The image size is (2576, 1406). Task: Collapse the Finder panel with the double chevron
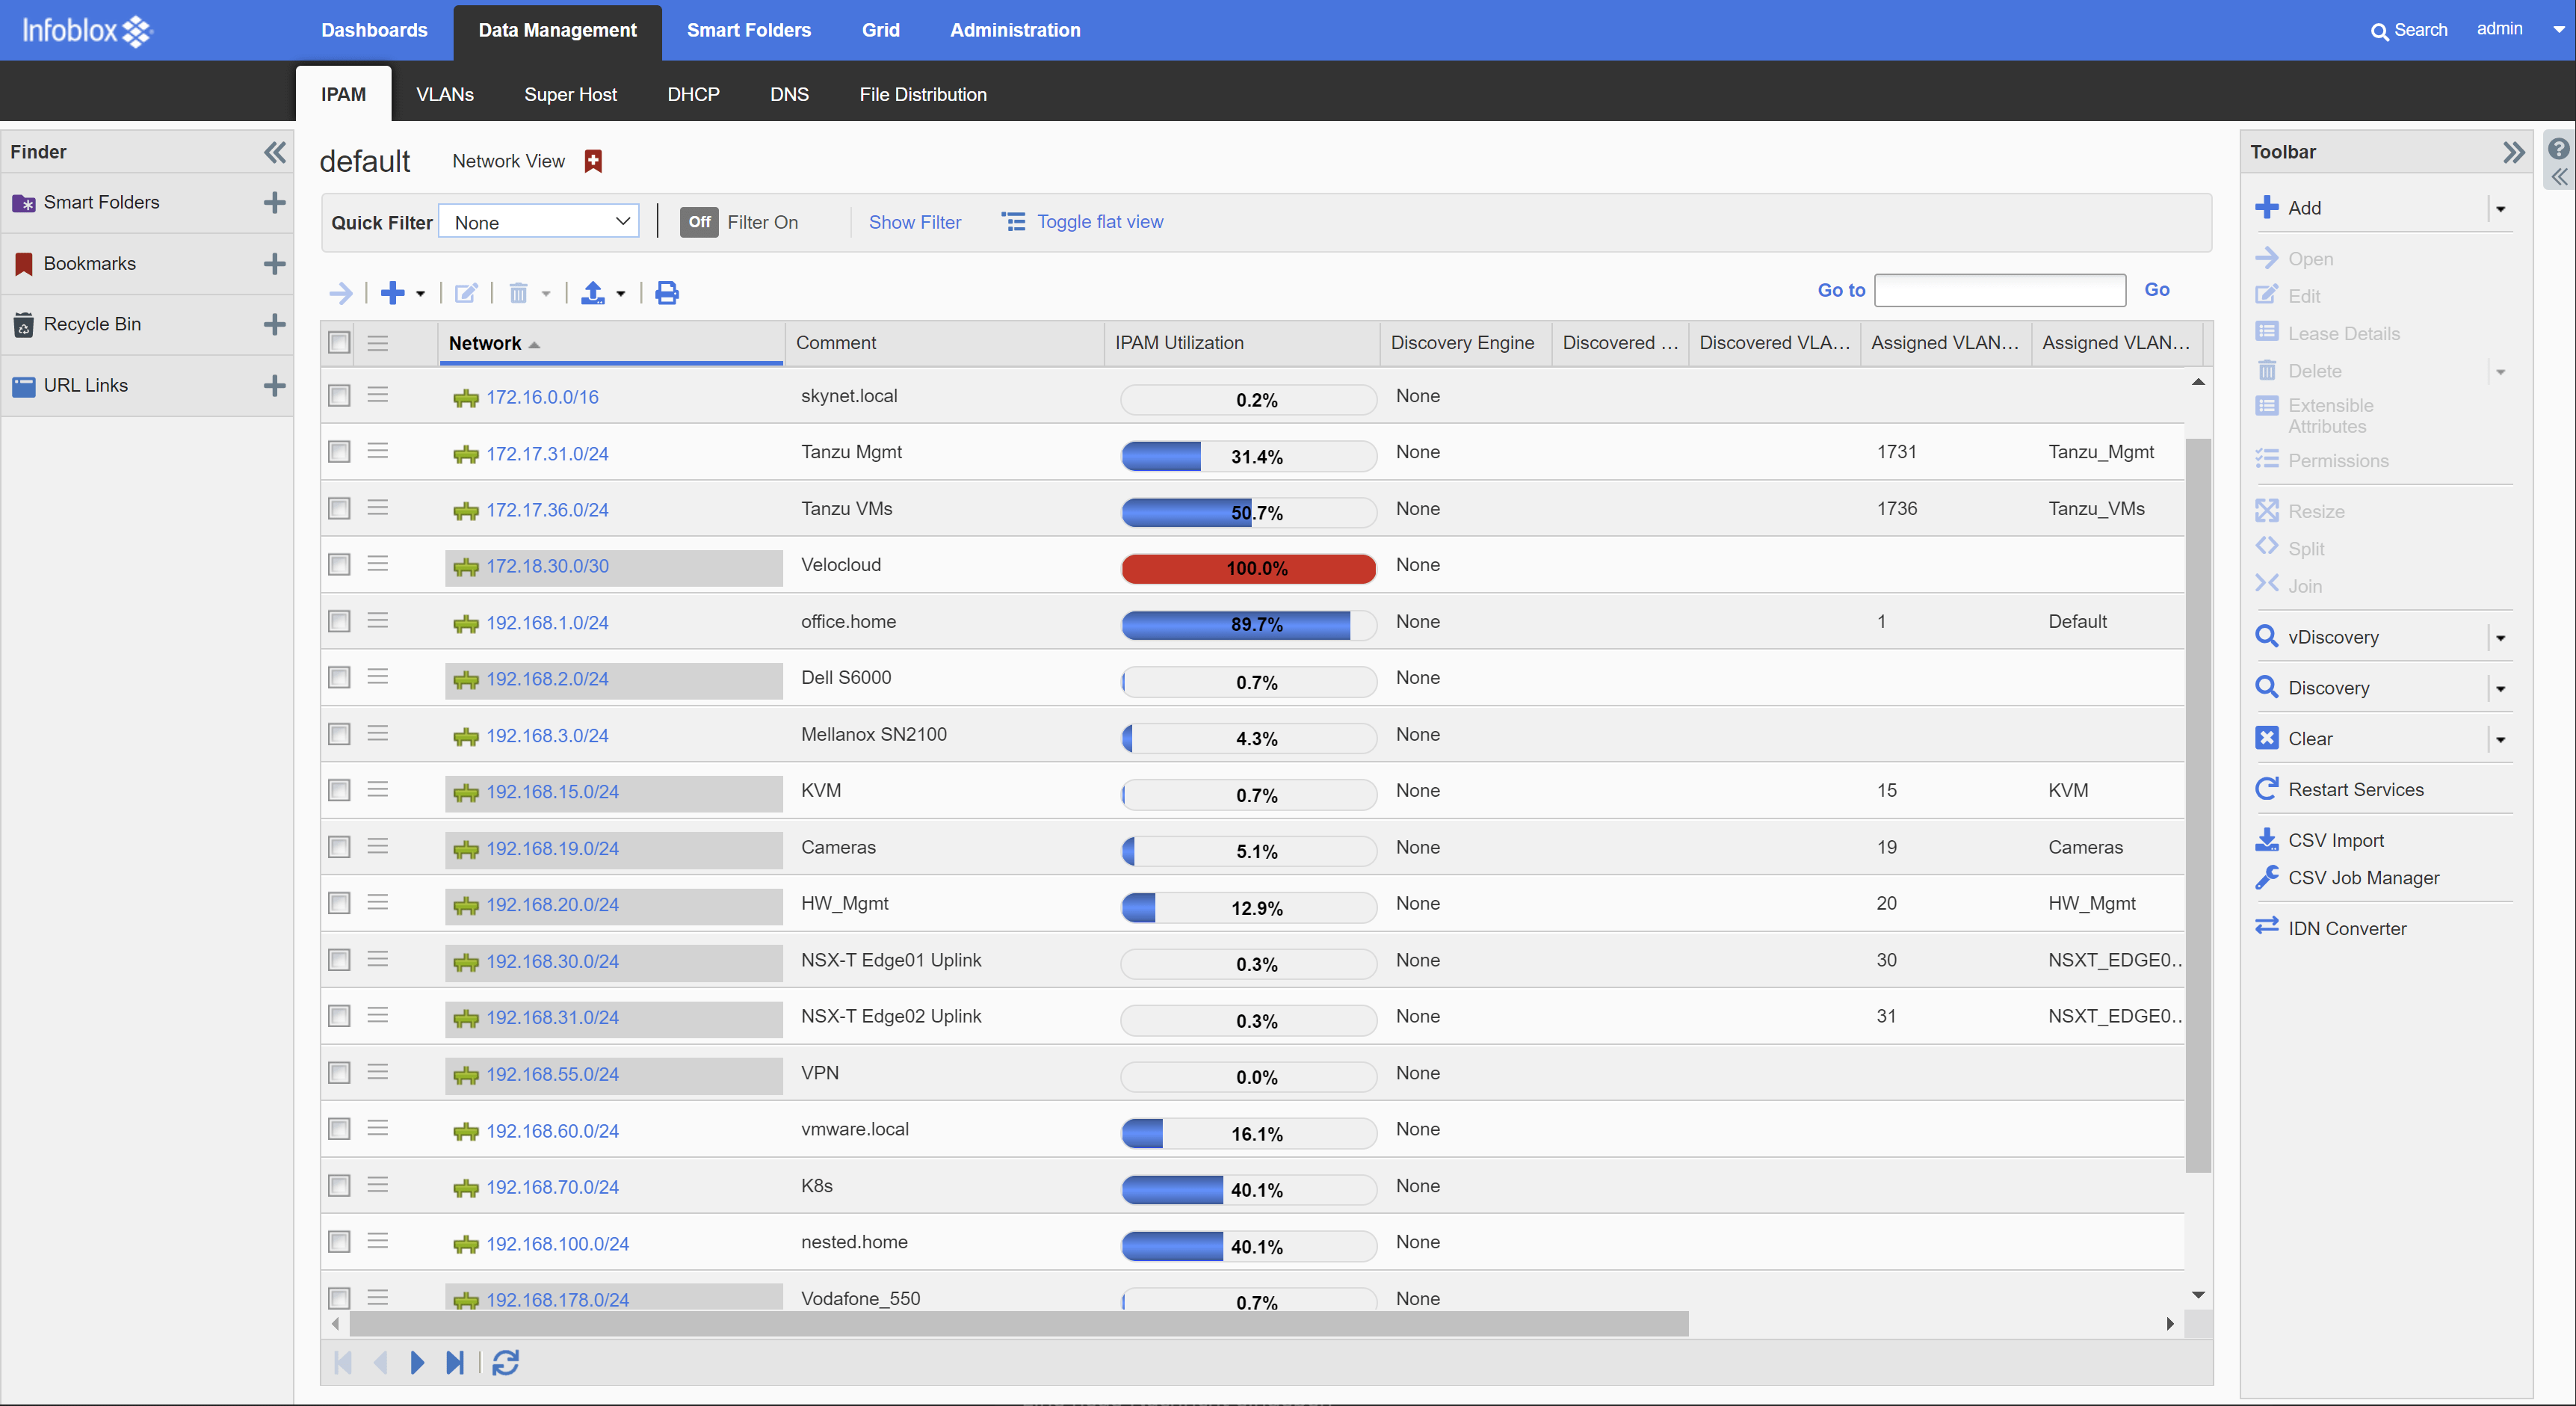[274, 152]
